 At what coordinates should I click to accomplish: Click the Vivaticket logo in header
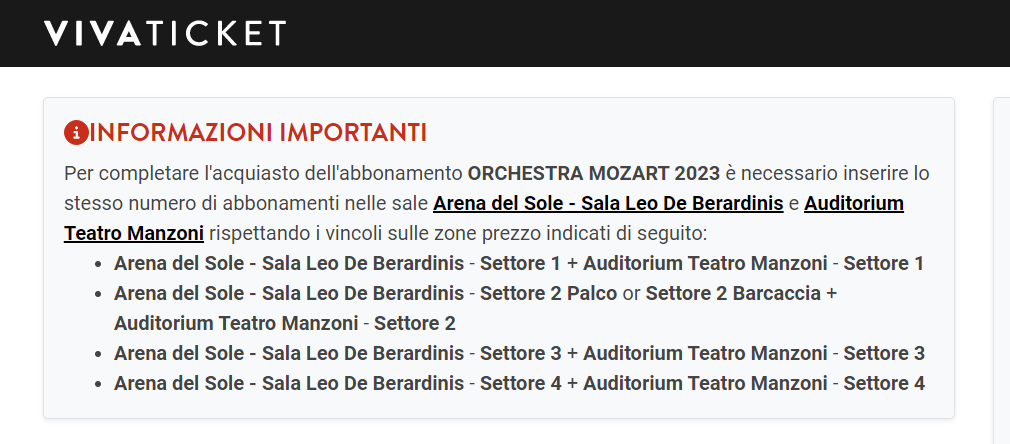pos(165,33)
